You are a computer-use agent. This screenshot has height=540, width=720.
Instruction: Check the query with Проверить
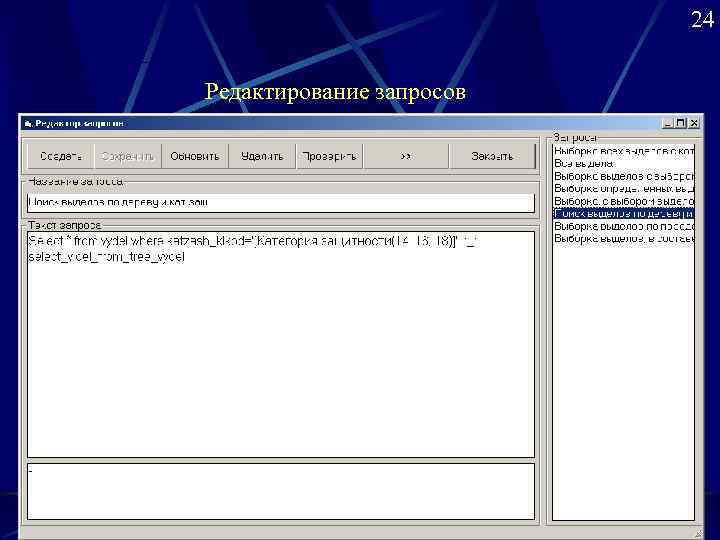329,157
